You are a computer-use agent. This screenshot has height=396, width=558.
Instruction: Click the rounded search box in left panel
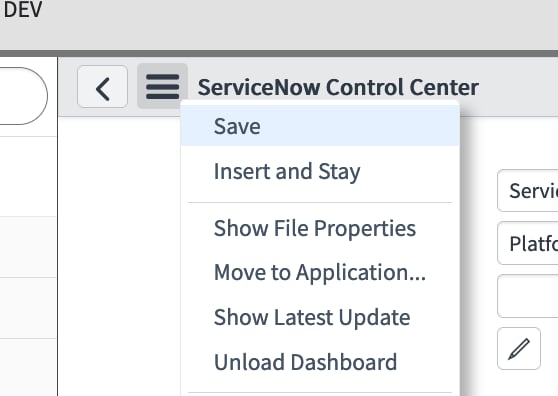pos(23,96)
